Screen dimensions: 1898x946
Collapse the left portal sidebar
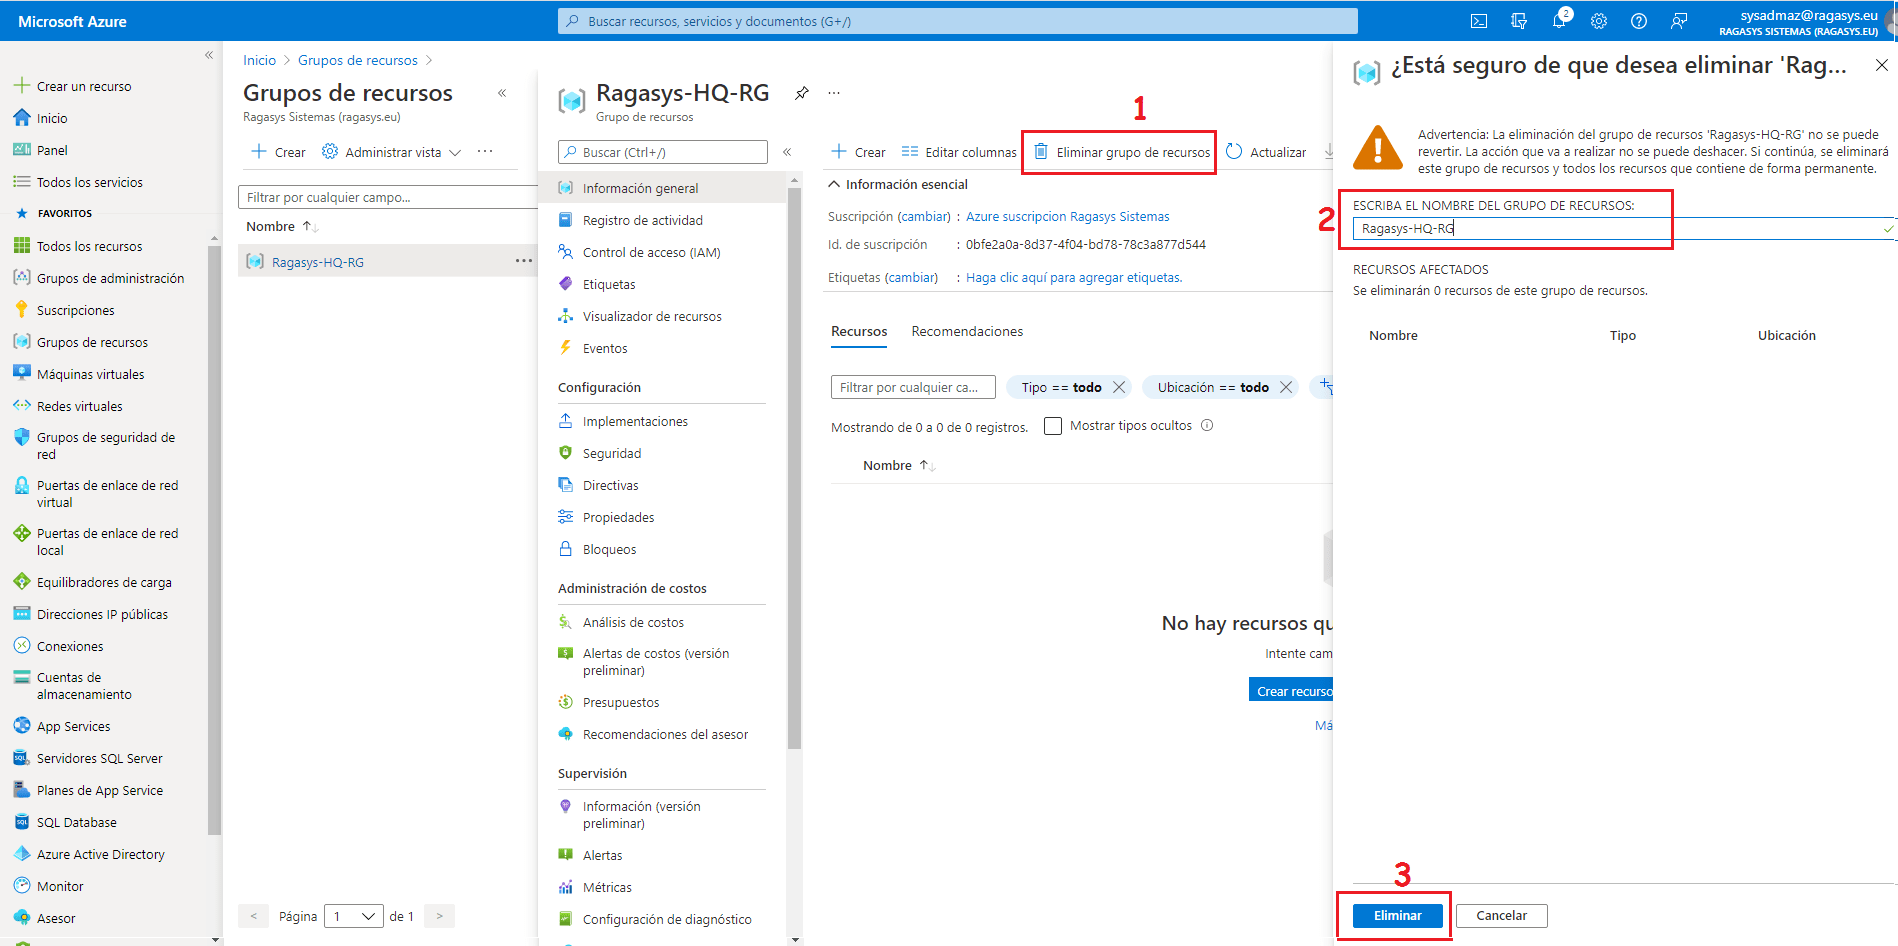(209, 55)
